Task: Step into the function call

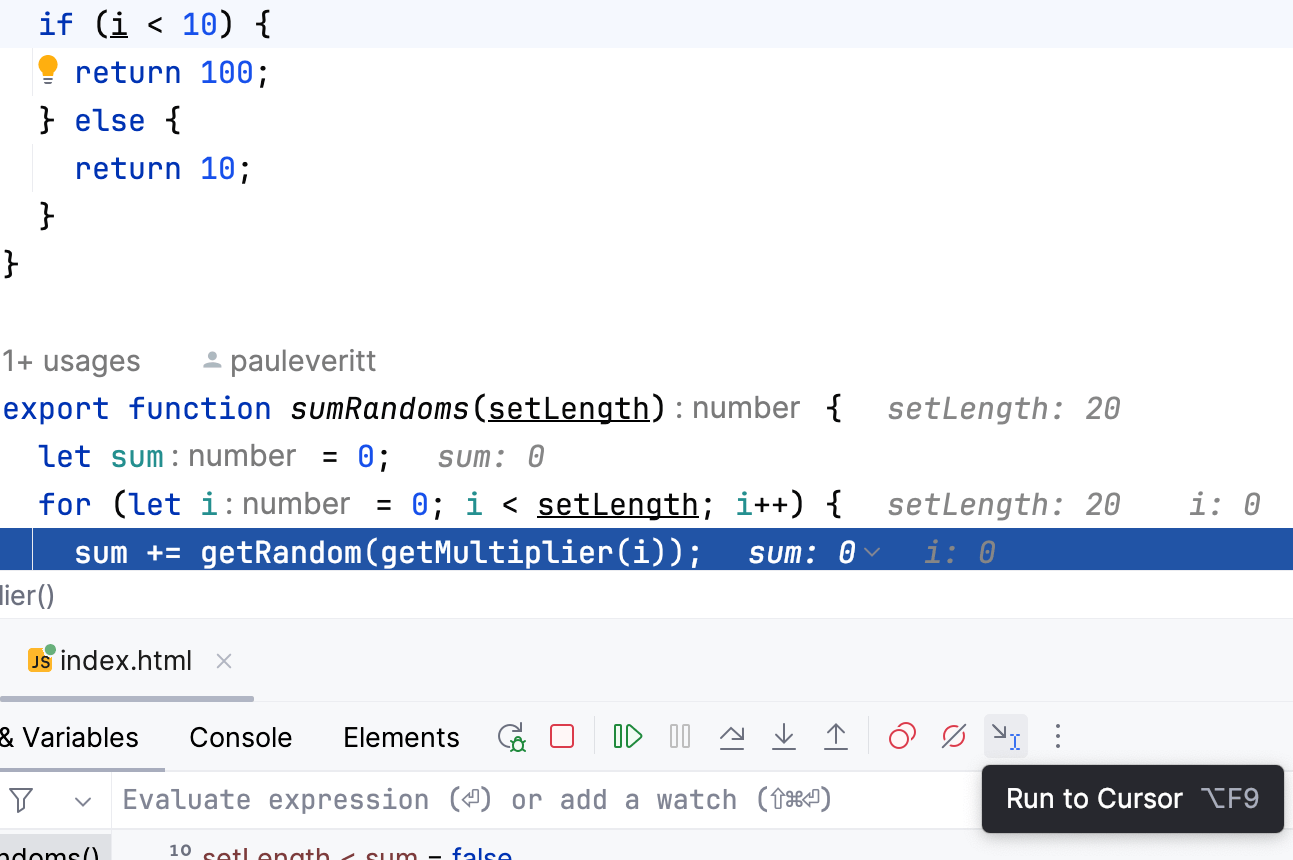Action: point(783,736)
